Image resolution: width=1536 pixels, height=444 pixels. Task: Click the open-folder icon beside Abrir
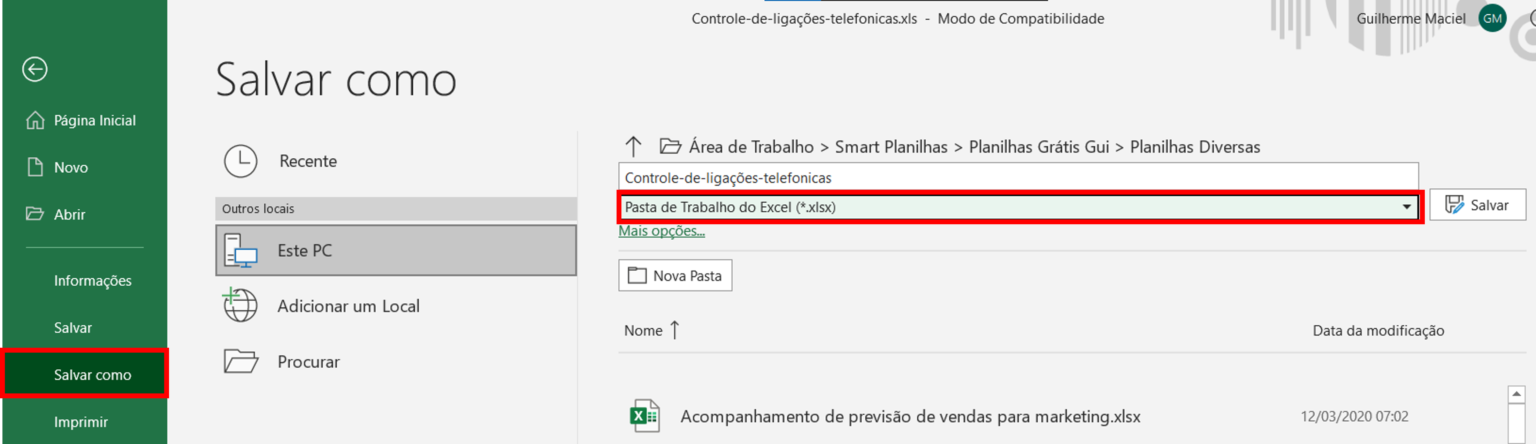(35, 214)
